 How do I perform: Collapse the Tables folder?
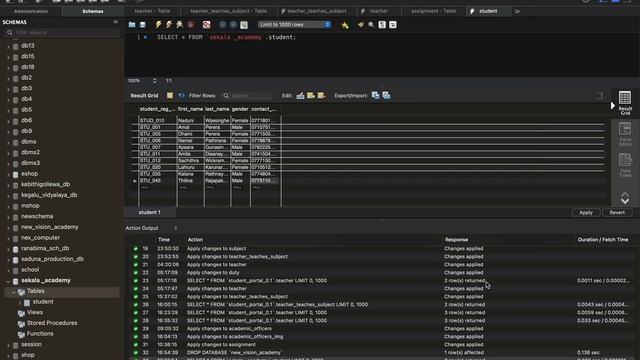13,291
